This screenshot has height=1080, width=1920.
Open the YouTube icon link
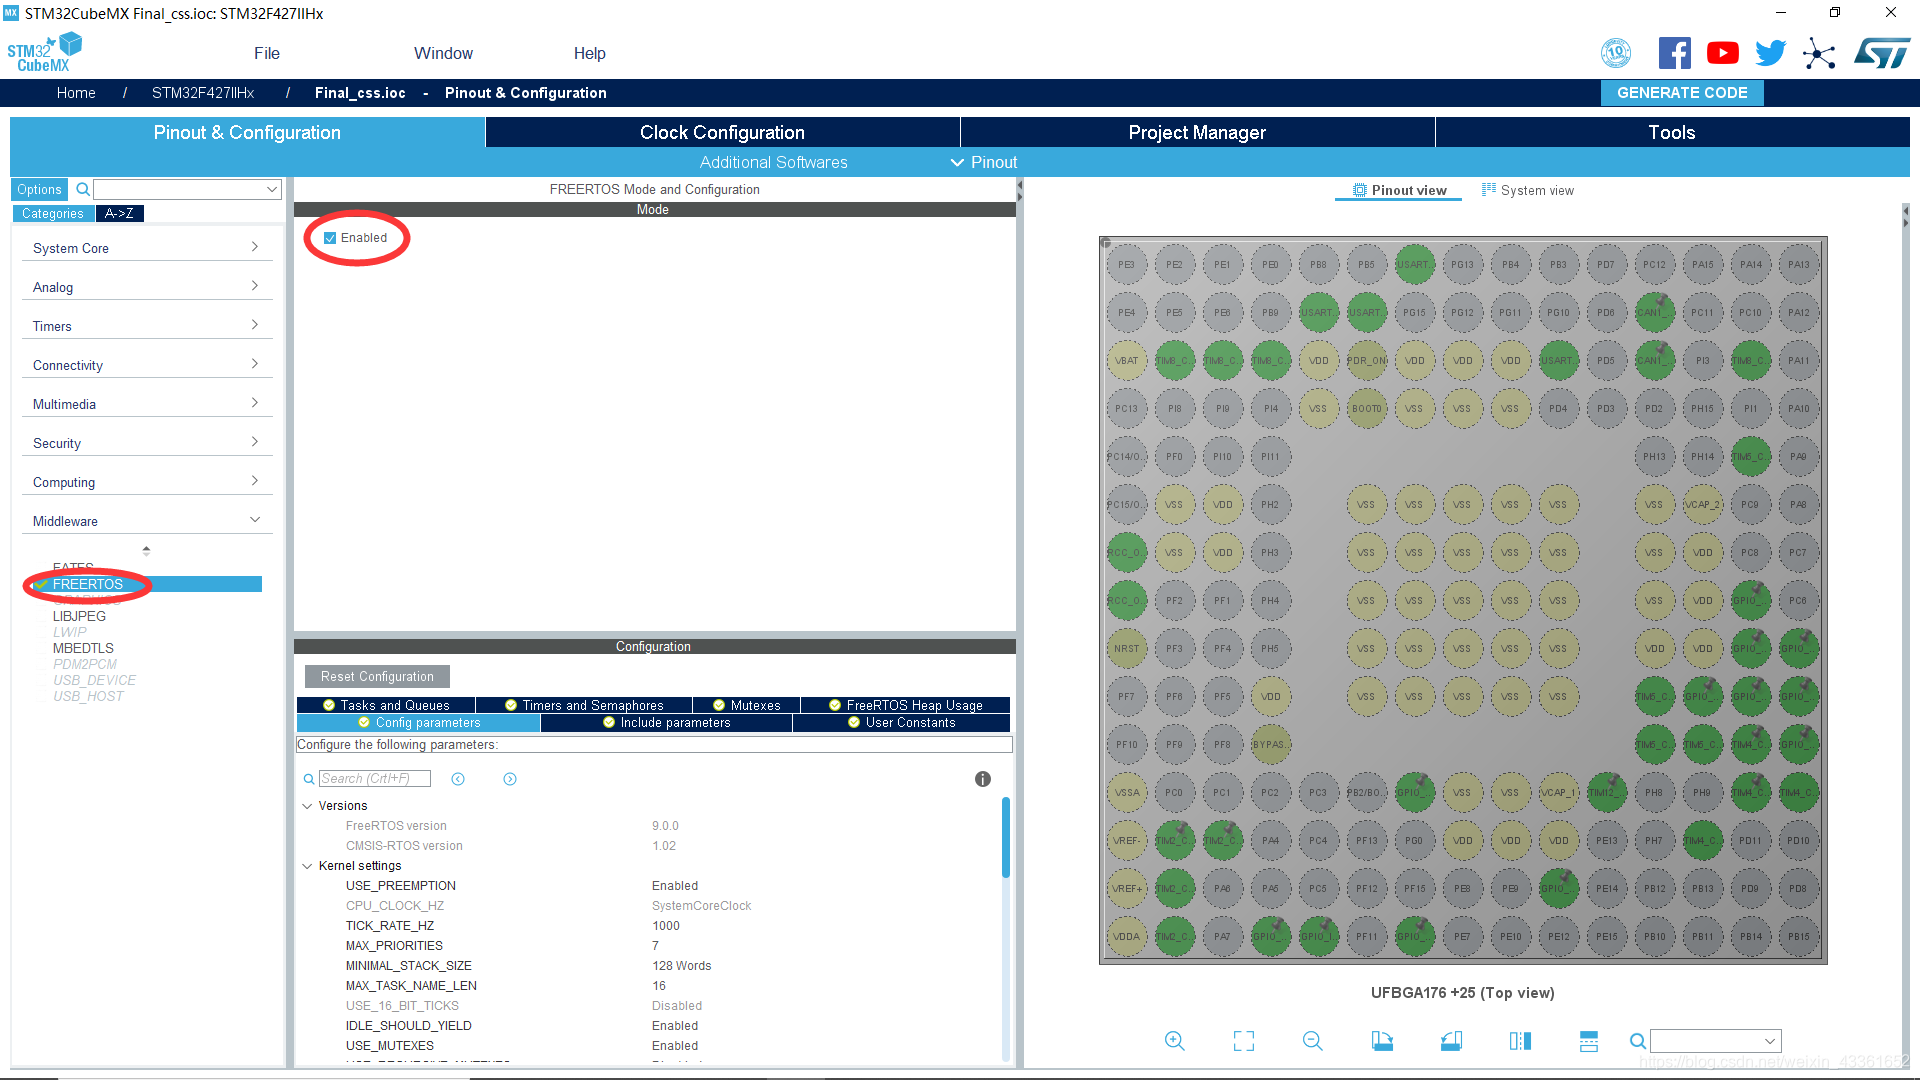point(1722,53)
